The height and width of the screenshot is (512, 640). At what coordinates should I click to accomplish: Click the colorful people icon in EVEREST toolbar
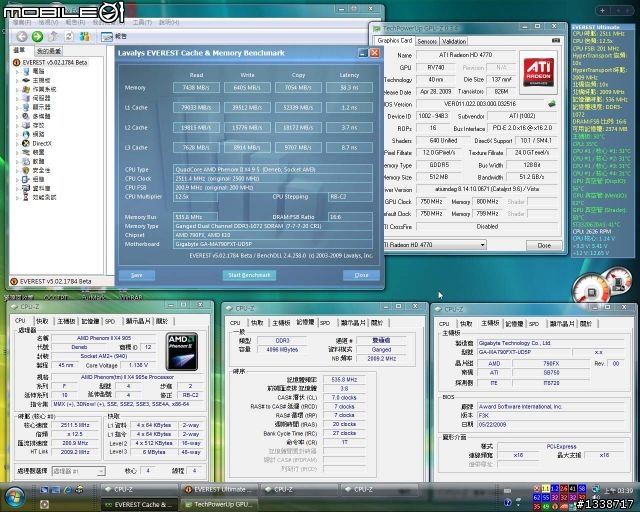coord(84,36)
